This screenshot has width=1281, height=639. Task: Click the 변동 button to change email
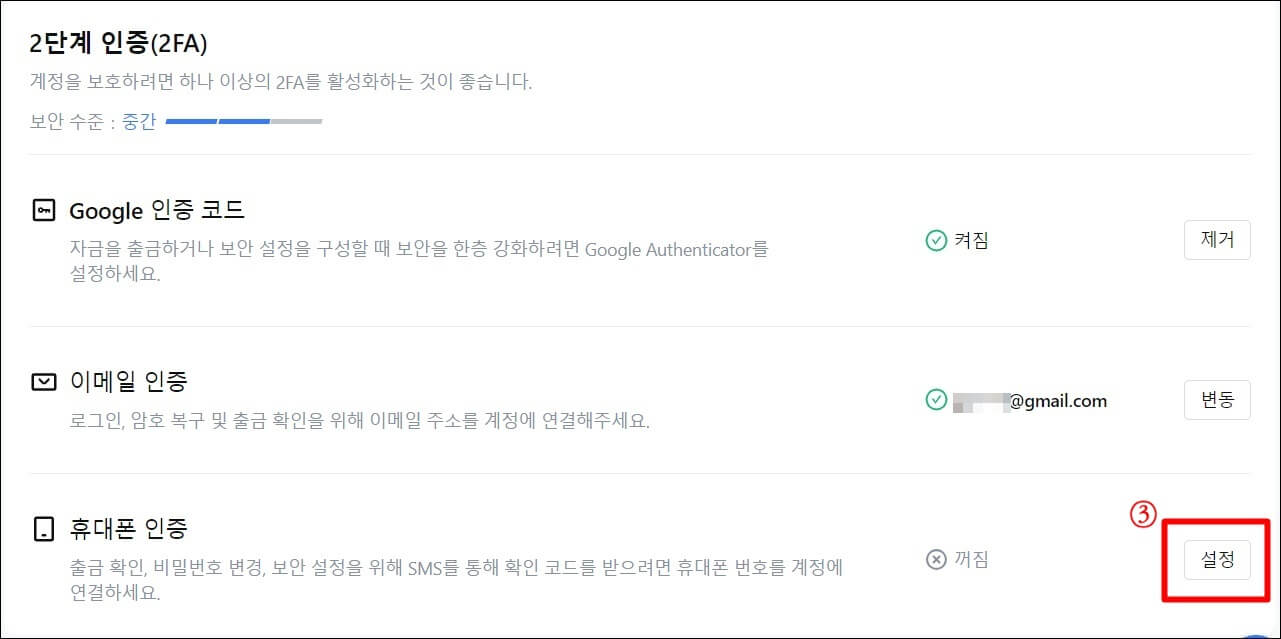point(1217,400)
